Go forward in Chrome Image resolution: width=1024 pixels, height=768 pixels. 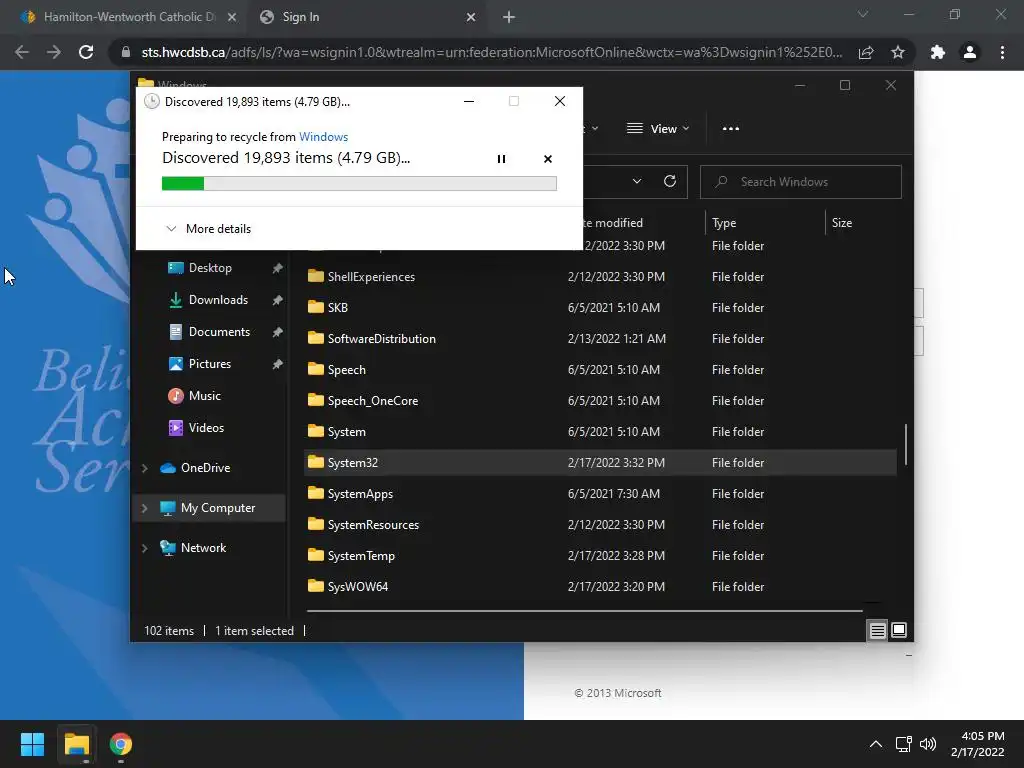pyautogui.click(x=54, y=52)
